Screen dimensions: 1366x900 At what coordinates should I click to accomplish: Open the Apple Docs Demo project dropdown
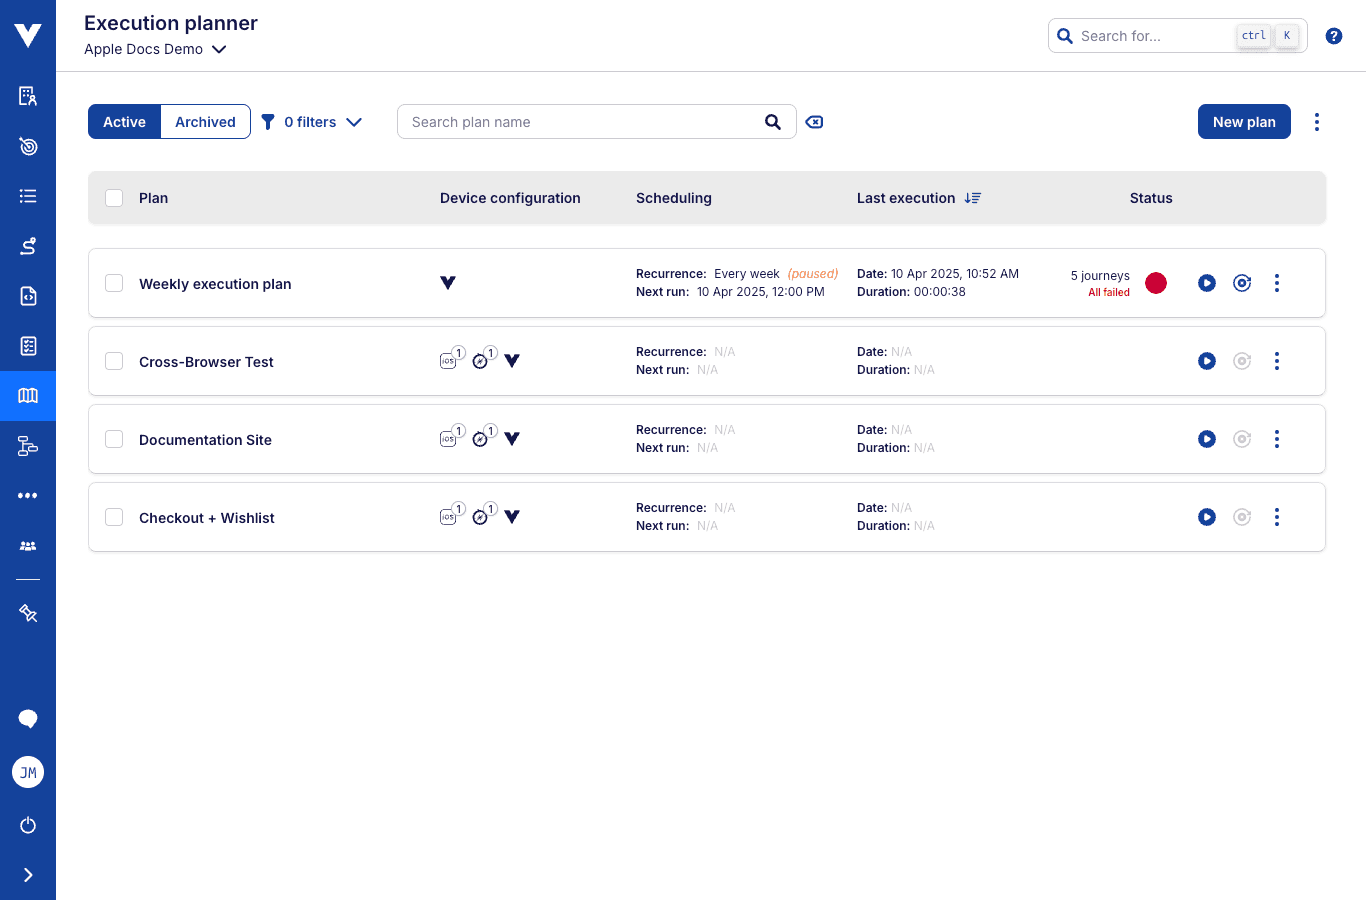155,48
